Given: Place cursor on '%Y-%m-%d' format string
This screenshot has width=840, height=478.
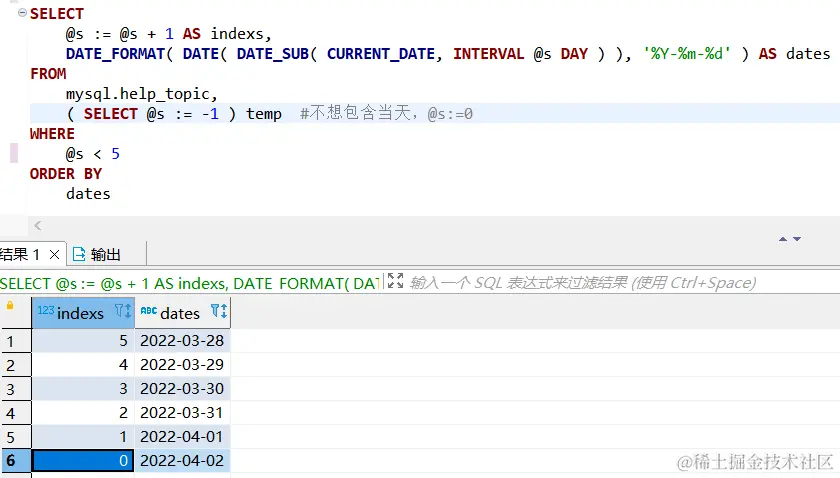Looking at the screenshot, I should 687,54.
